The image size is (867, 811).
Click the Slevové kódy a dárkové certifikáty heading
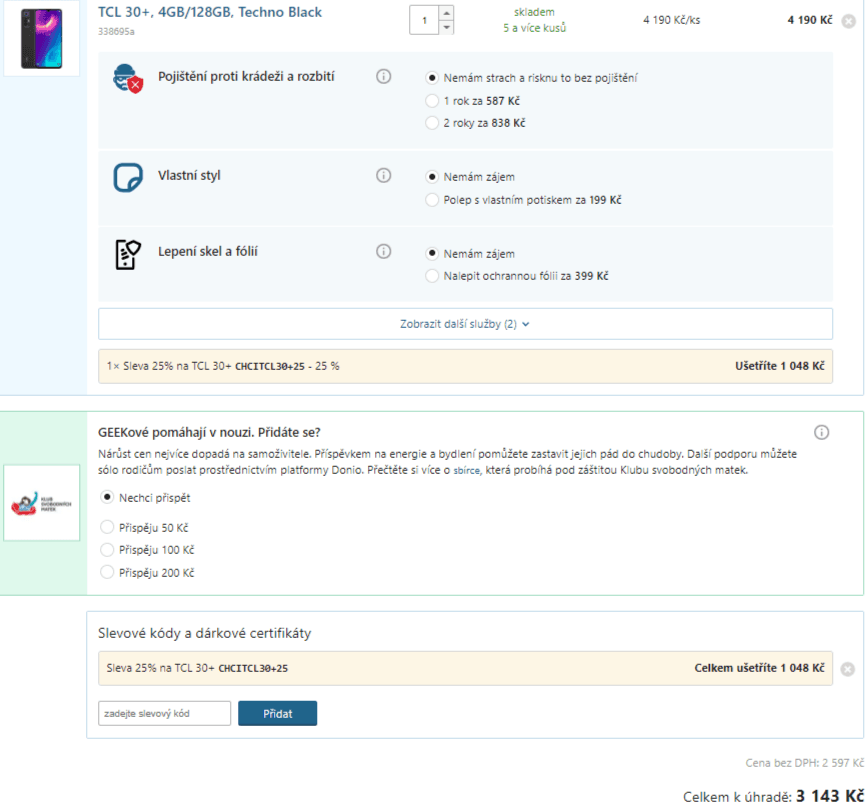point(205,634)
